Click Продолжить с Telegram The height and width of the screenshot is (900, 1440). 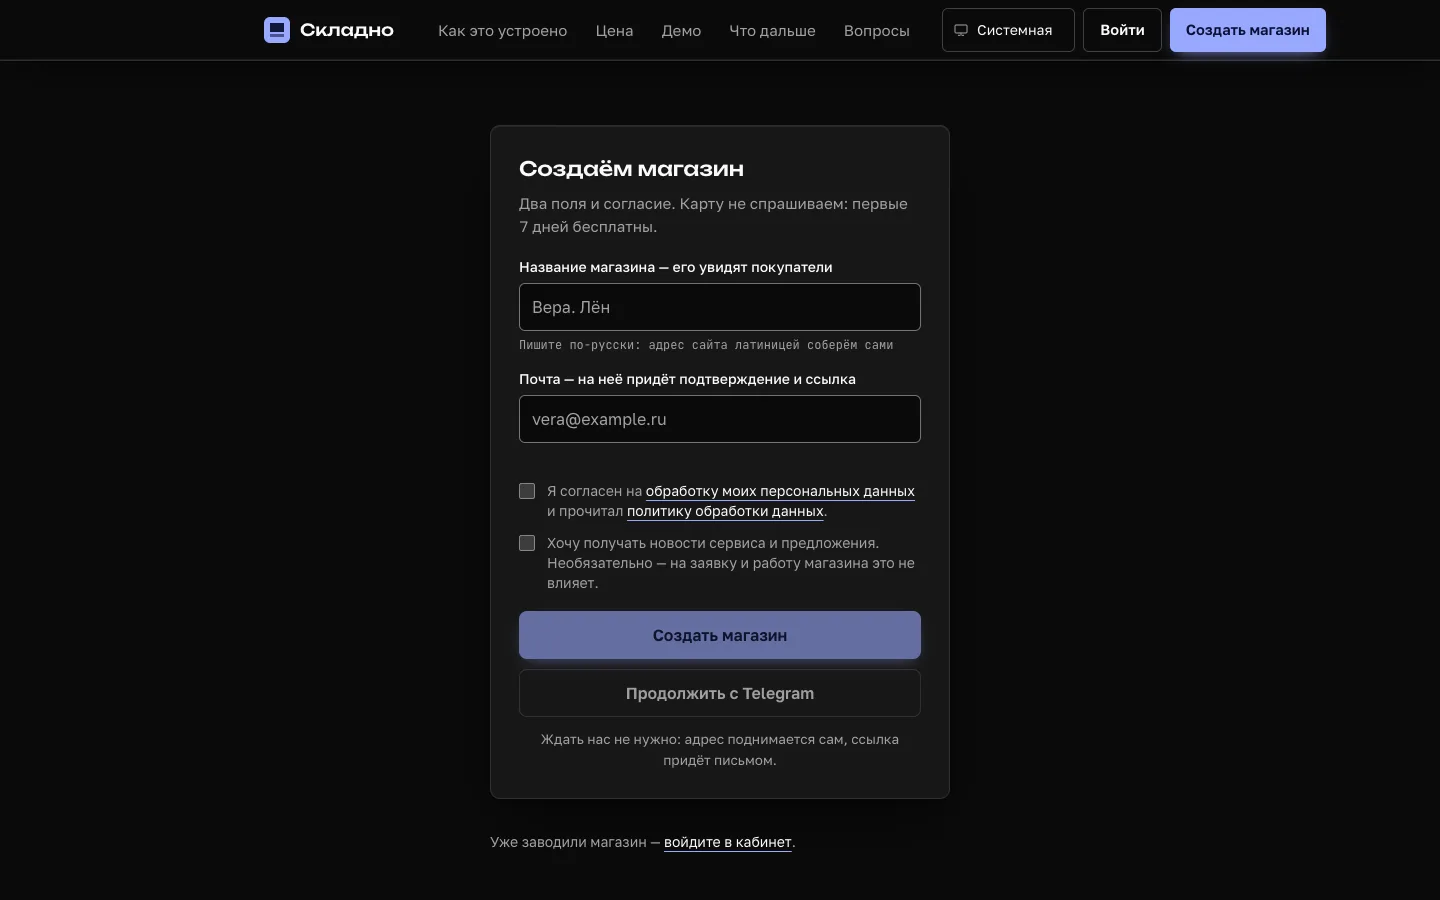point(720,693)
